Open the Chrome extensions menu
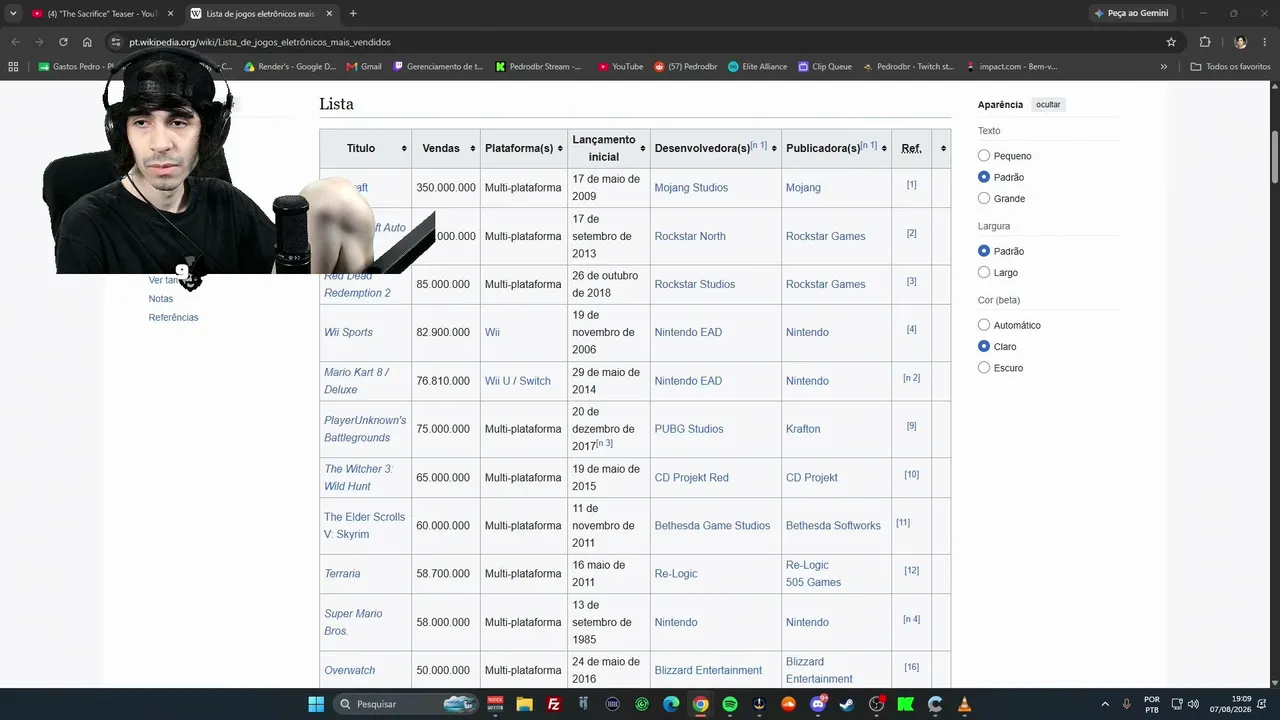This screenshot has width=1280, height=720. [1205, 42]
